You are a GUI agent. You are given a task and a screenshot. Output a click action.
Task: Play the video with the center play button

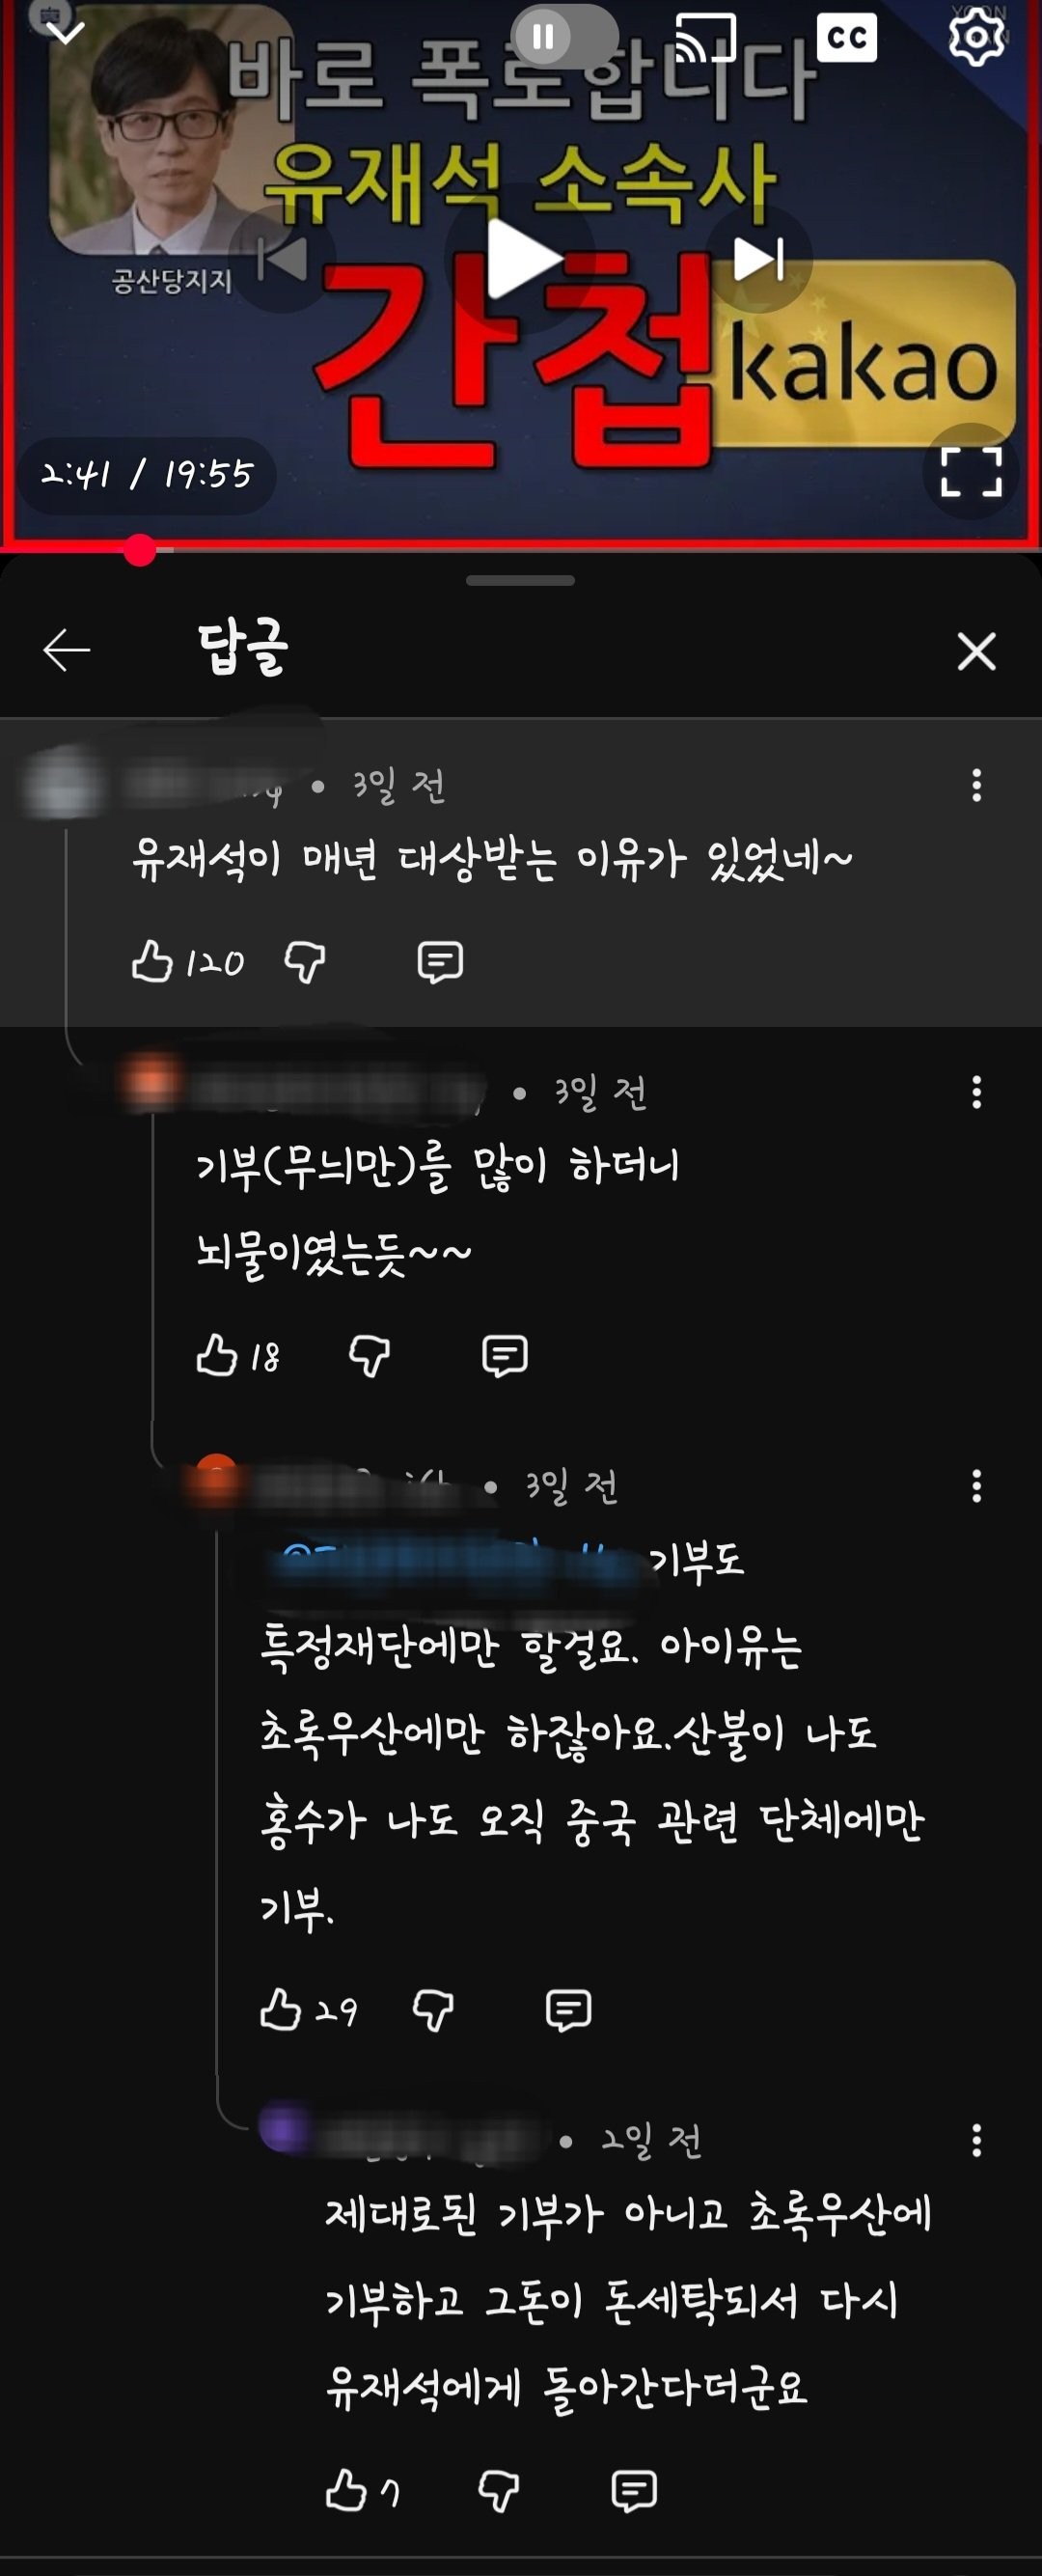[520, 259]
